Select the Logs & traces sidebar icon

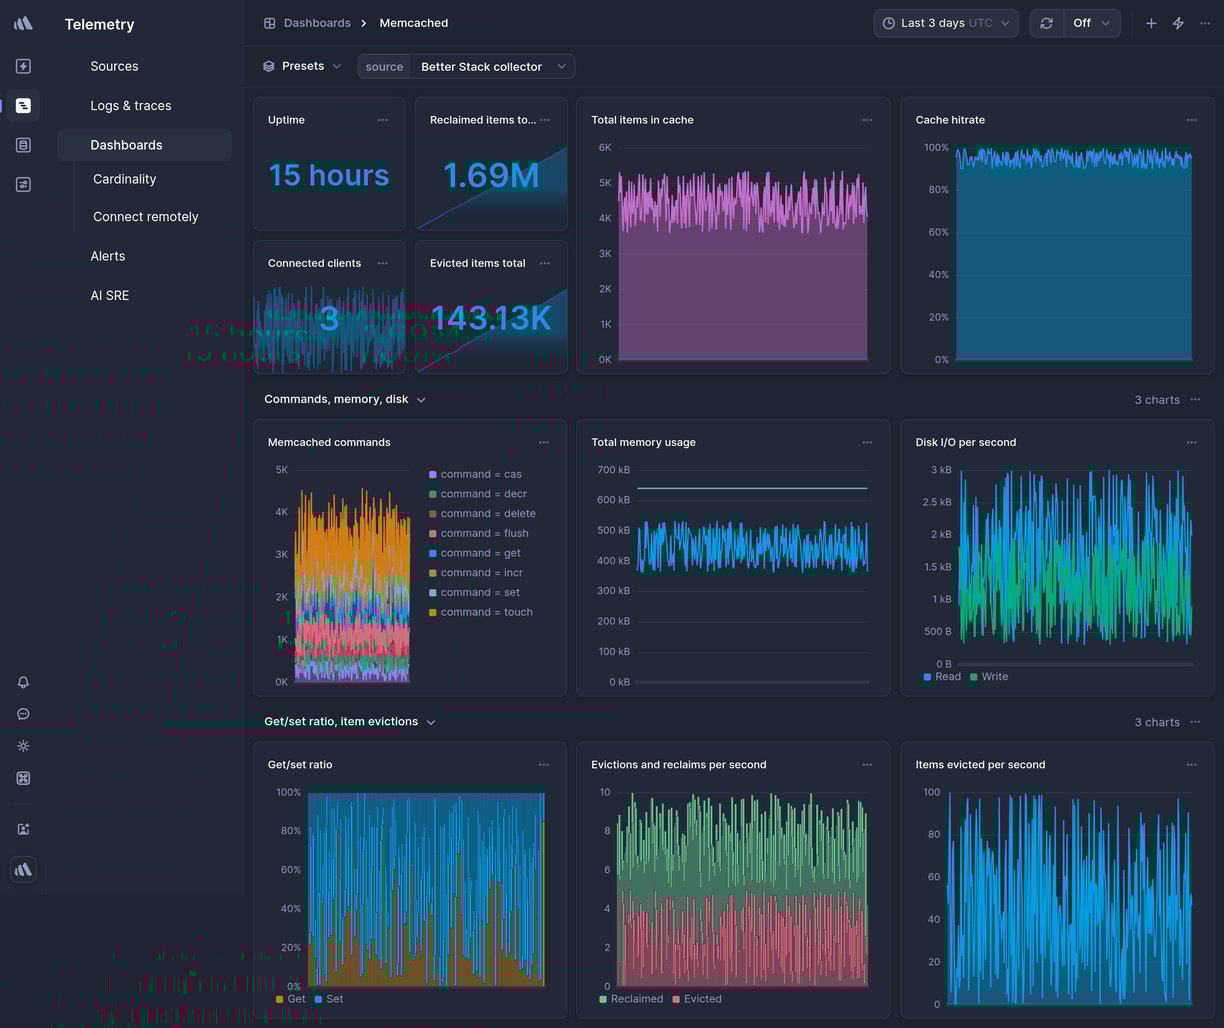[22, 105]
